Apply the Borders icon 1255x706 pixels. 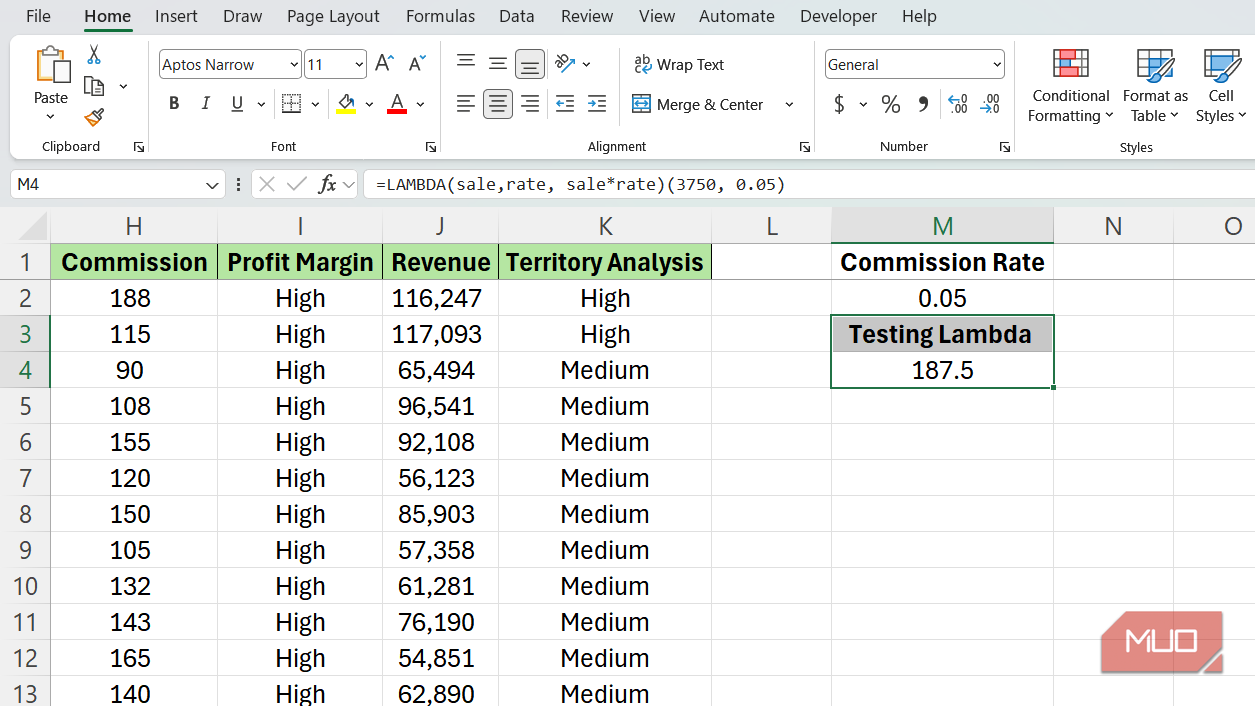pyautogui.click(x=291, y=104)
